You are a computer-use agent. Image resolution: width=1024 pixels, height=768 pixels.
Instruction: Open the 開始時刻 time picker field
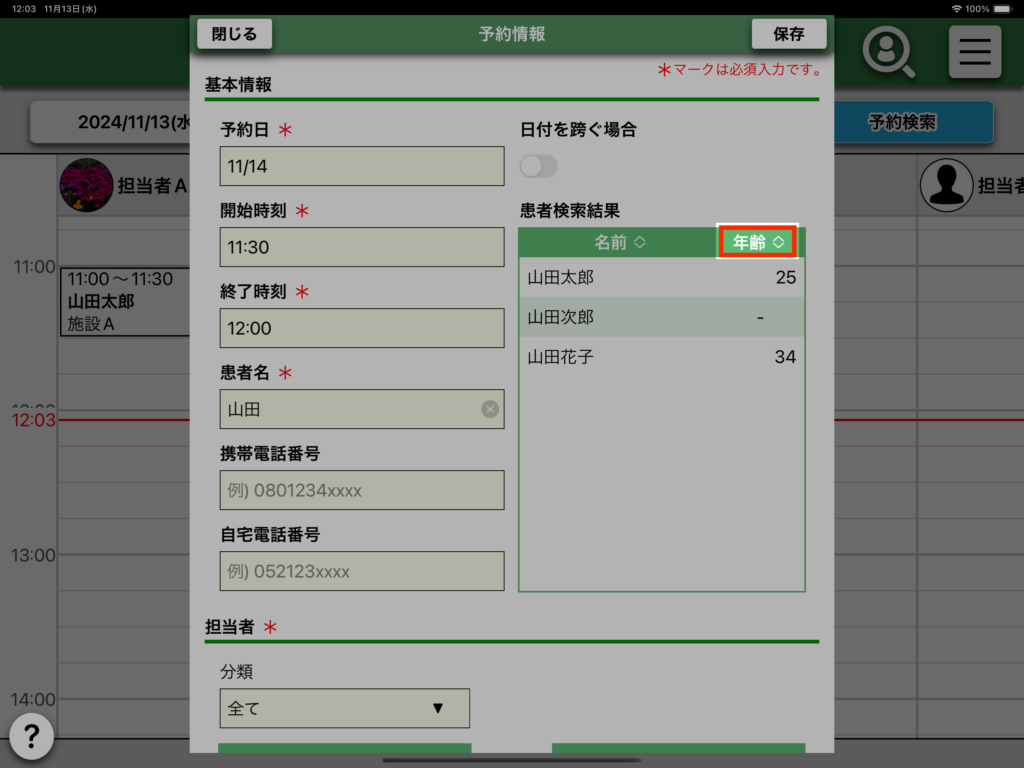coord(361,247)
